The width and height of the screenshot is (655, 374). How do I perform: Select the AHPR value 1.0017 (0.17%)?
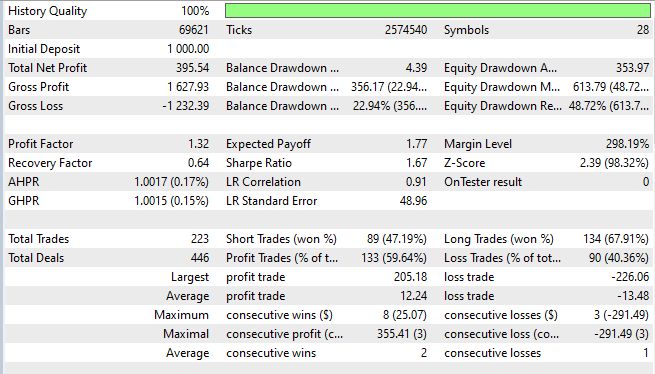tap(171, 182)
